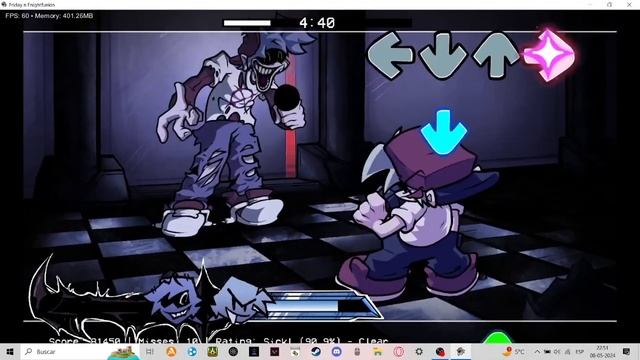Viewport: 640px width, 360px height.
Task: Open the orange A app on taskbar
Action: click(x=171, y=351)
